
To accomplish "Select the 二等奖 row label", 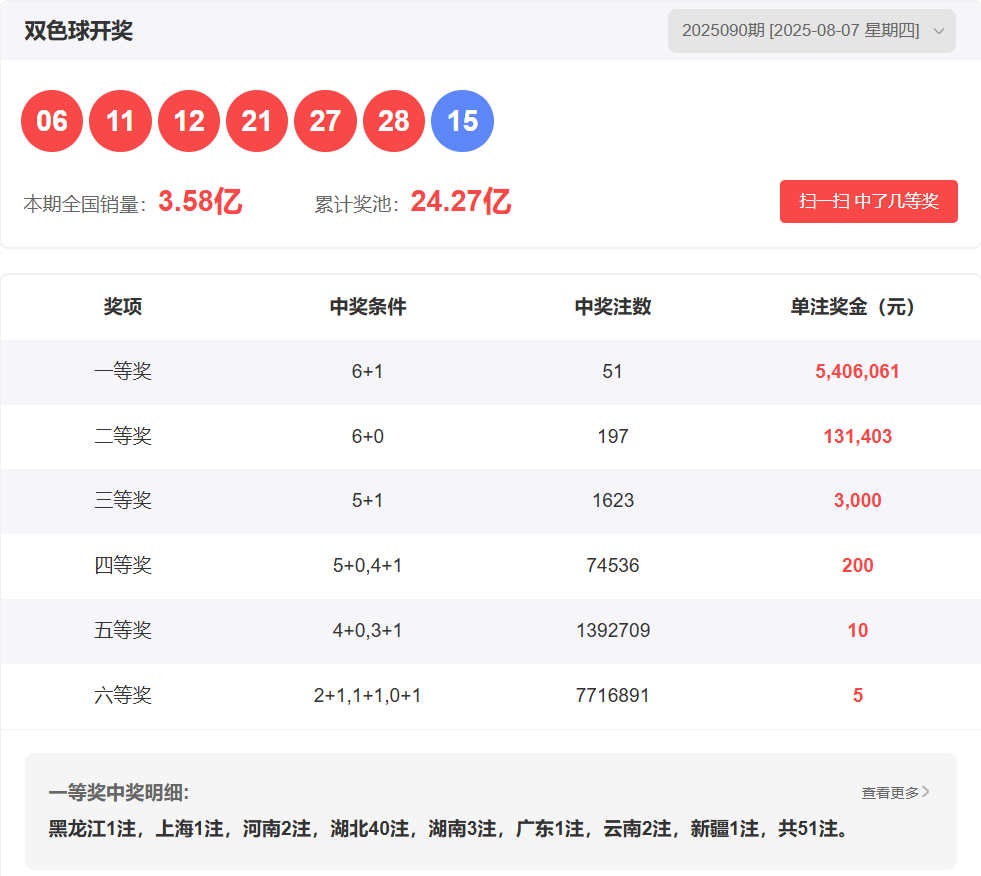I will [x=123, y=436].
